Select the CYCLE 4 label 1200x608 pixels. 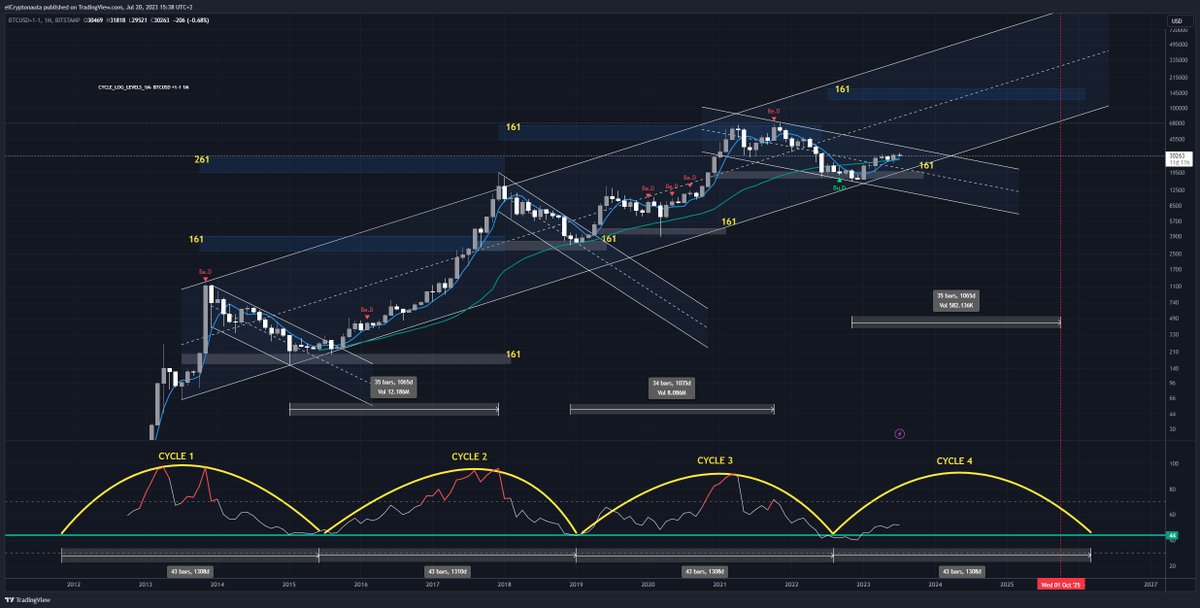tap(954, 461)
